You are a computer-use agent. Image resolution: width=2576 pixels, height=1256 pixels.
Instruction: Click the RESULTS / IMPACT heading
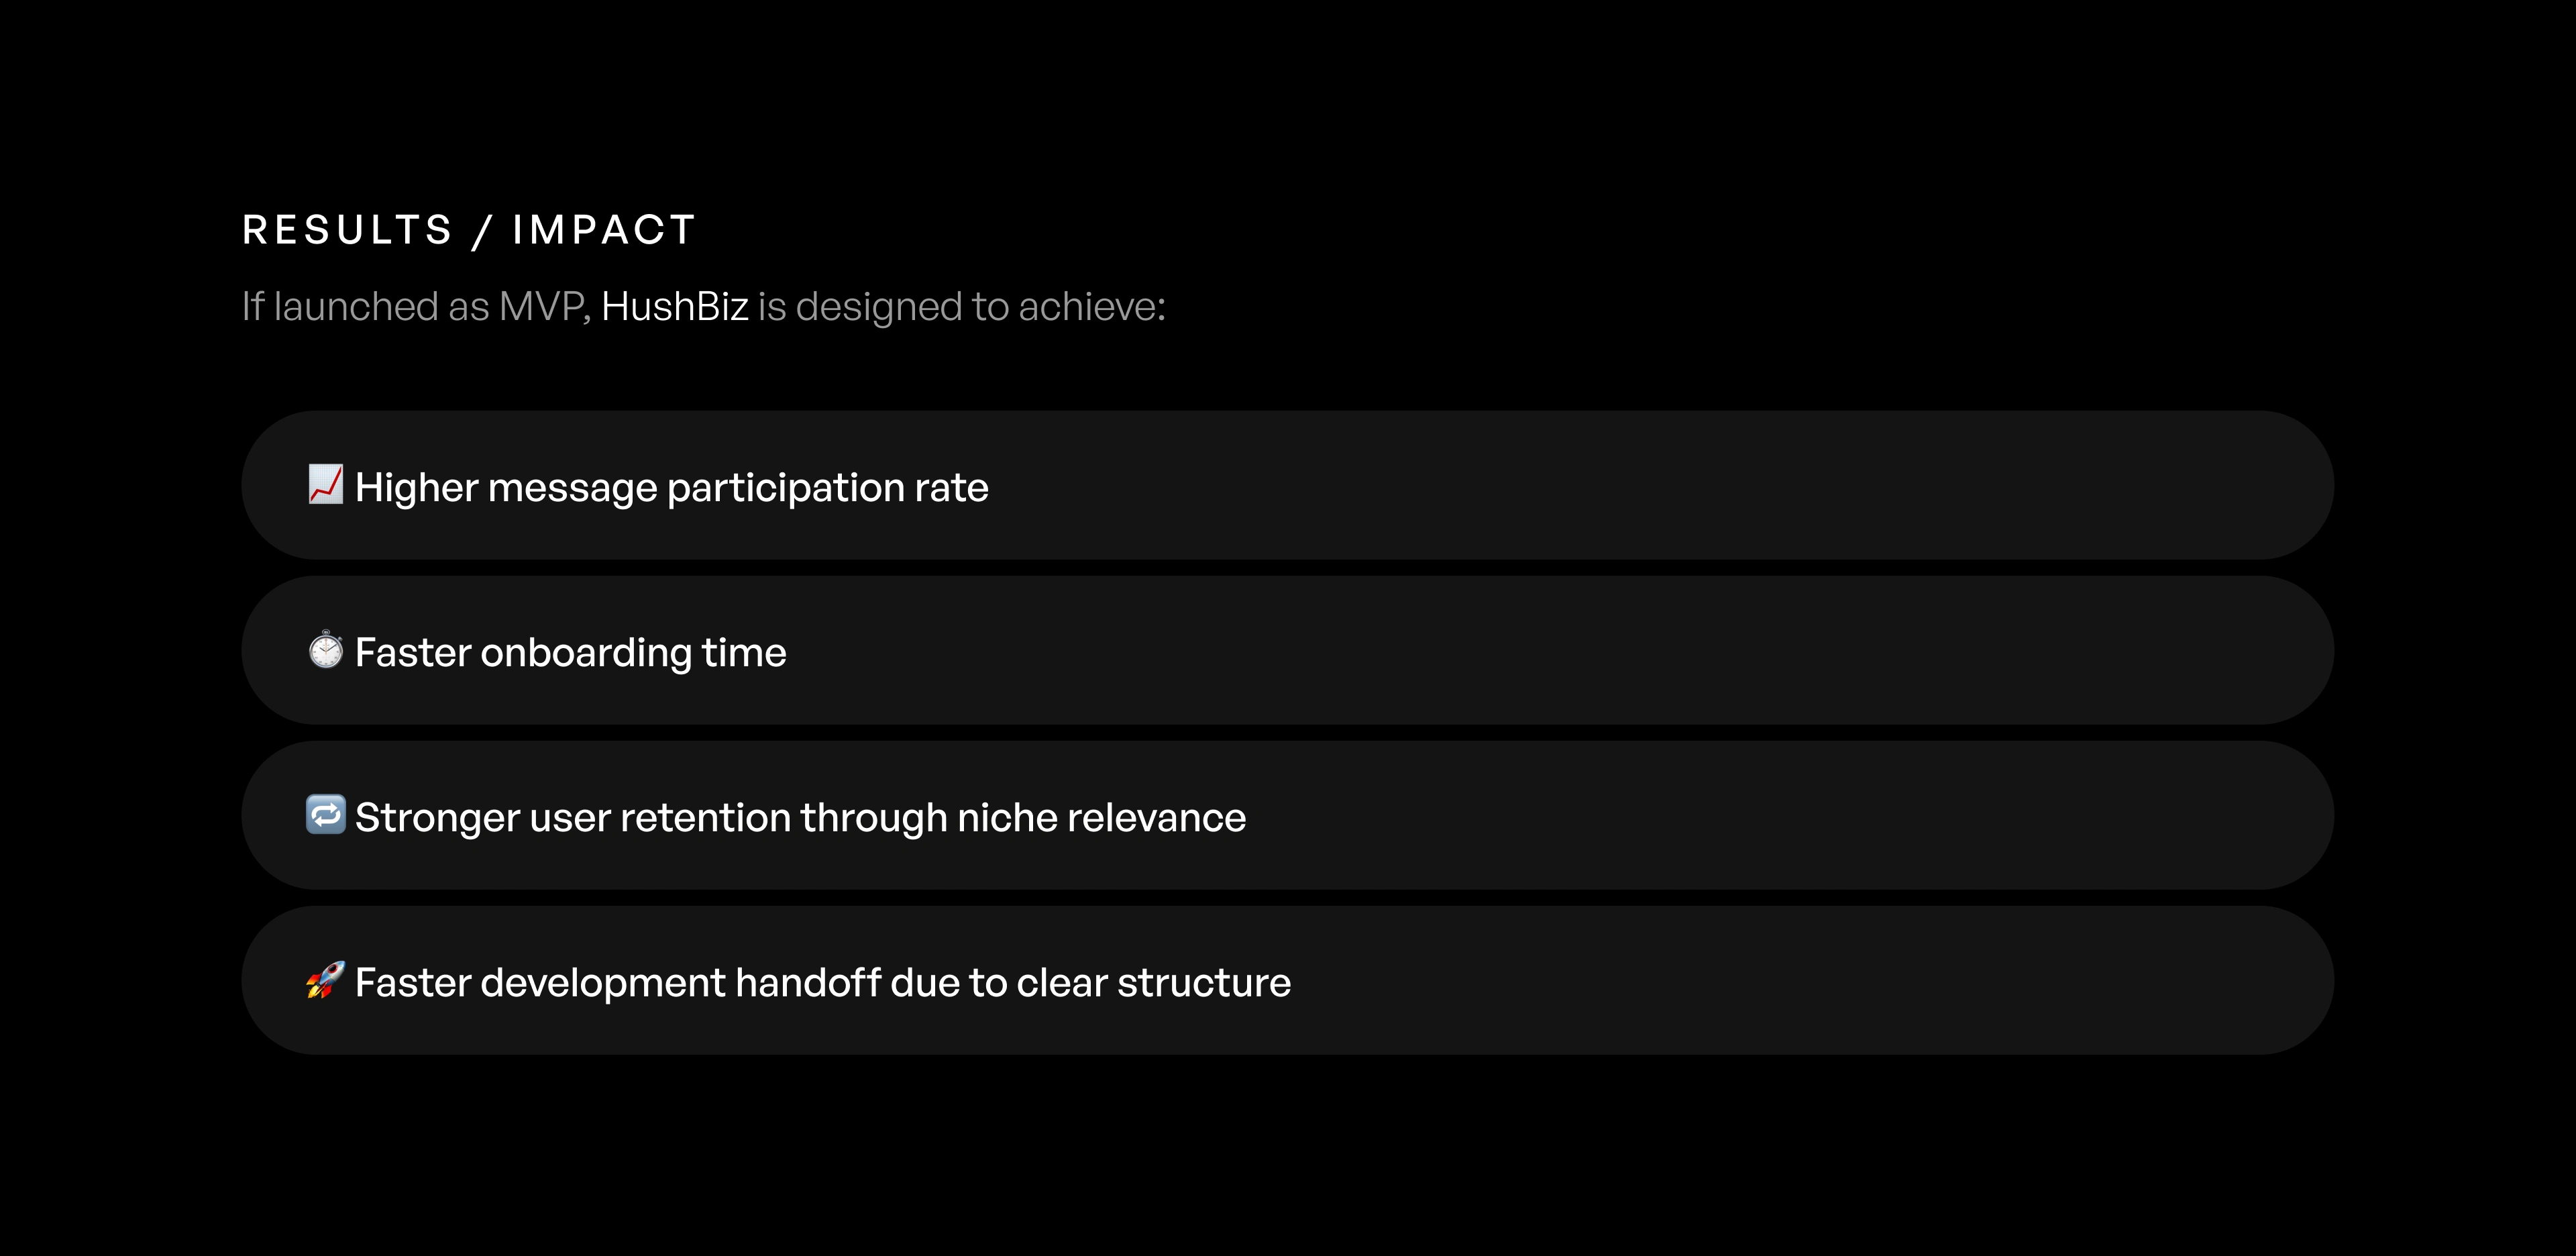(x=469, y=230)
